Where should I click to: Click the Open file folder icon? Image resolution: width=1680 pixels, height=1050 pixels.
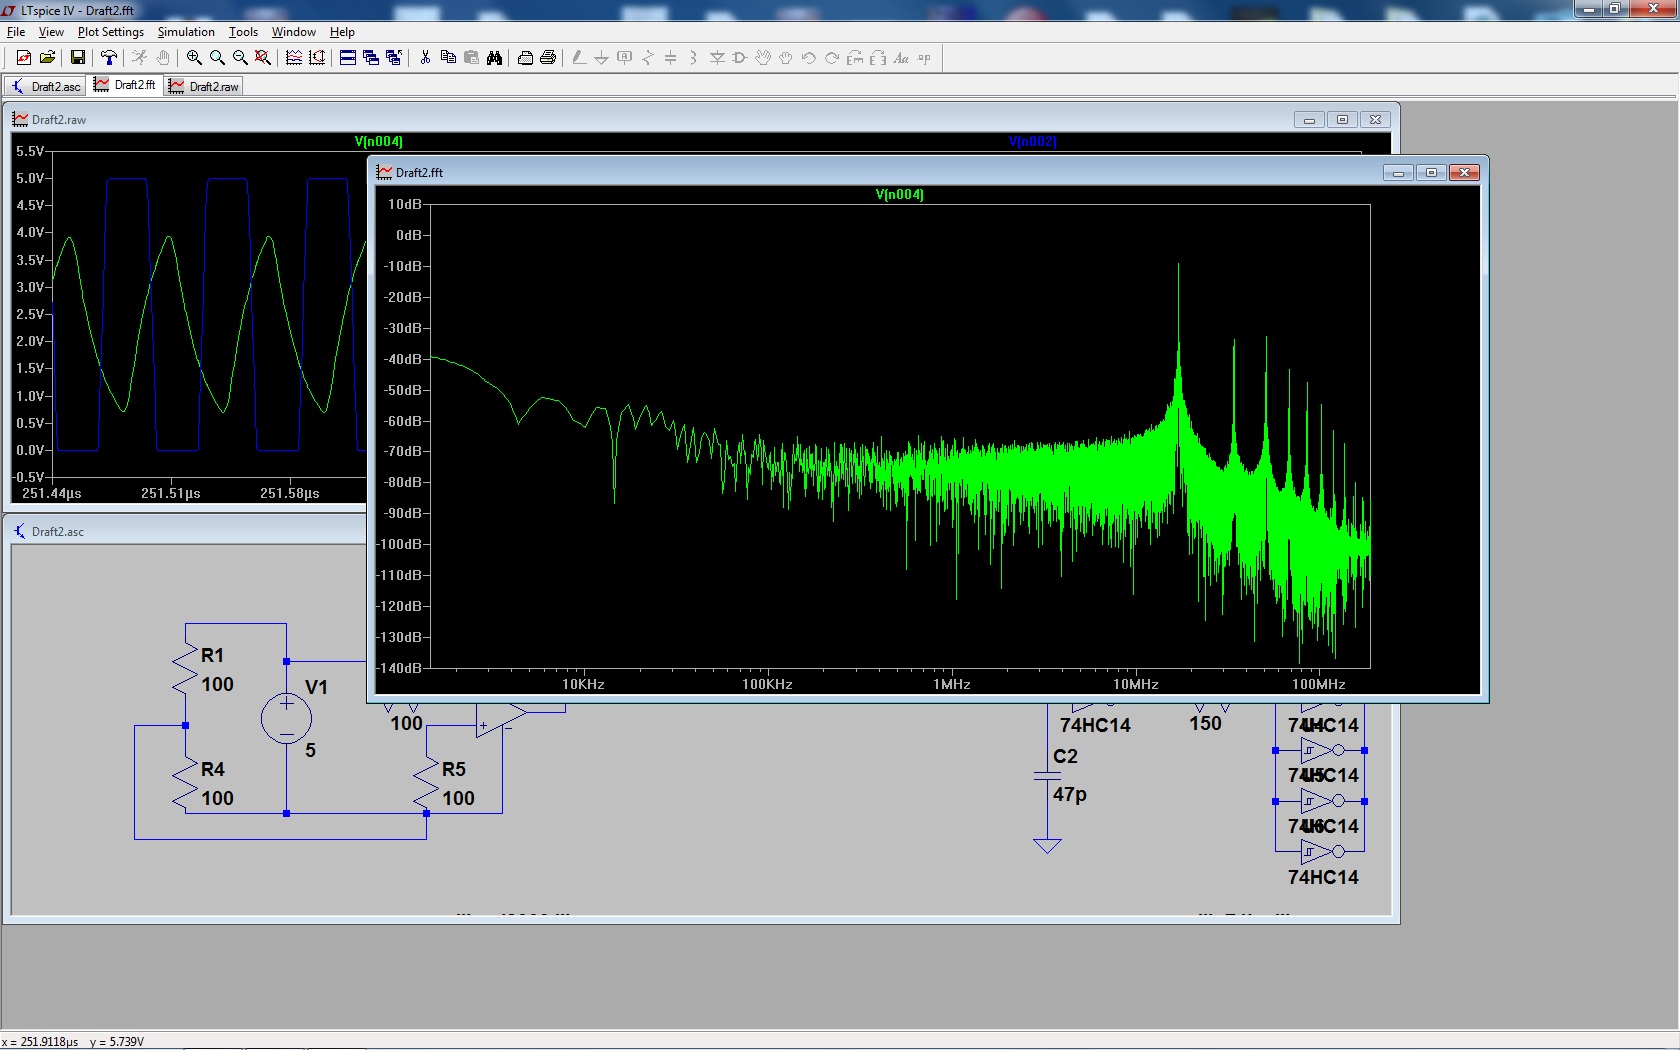point(47,58)
